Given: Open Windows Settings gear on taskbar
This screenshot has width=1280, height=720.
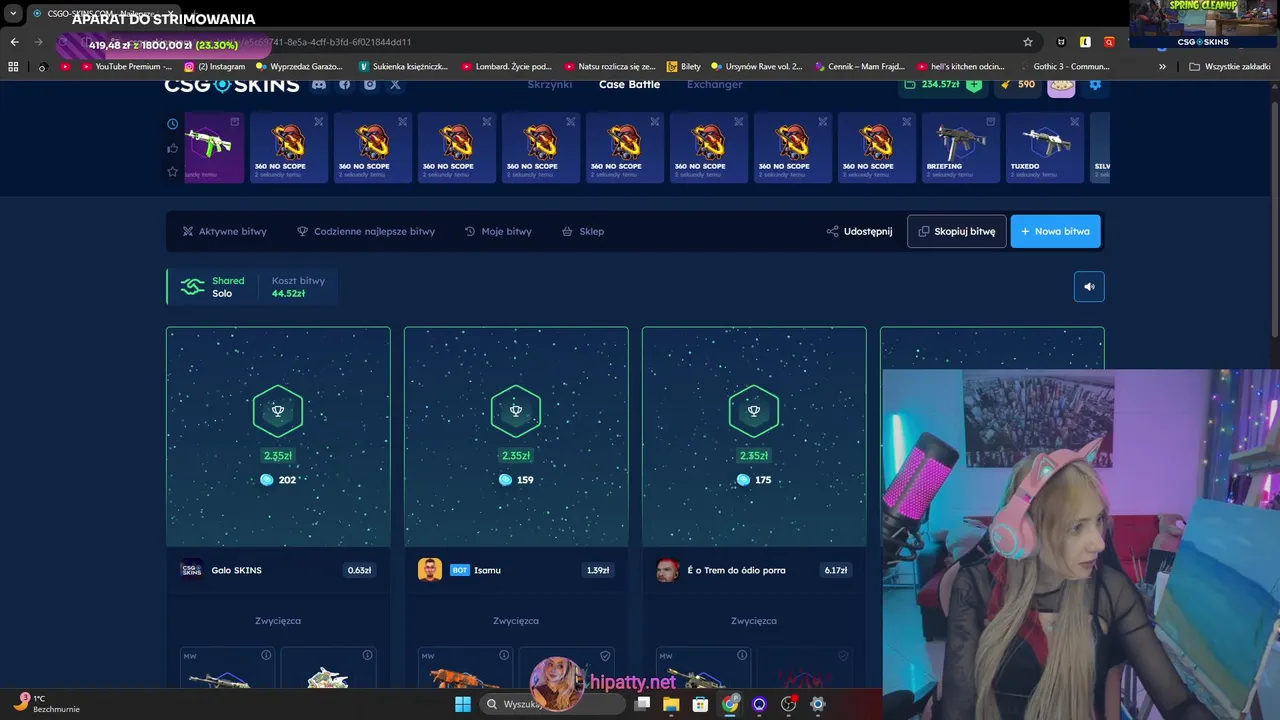Looking at the screenshot, I should 818,704.
